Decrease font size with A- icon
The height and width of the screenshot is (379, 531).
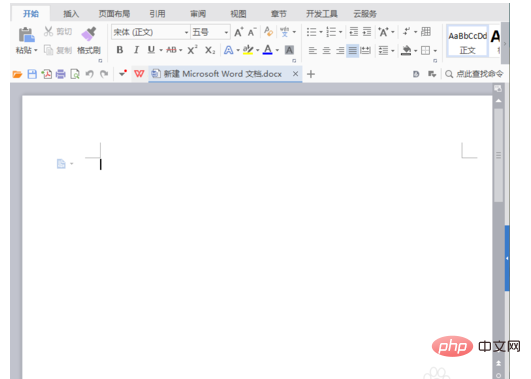tap(252, 32)
